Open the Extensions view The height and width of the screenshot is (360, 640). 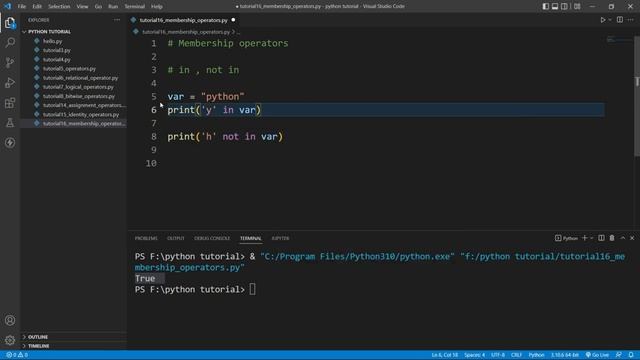pyautogui.click(x=10, y=102)
